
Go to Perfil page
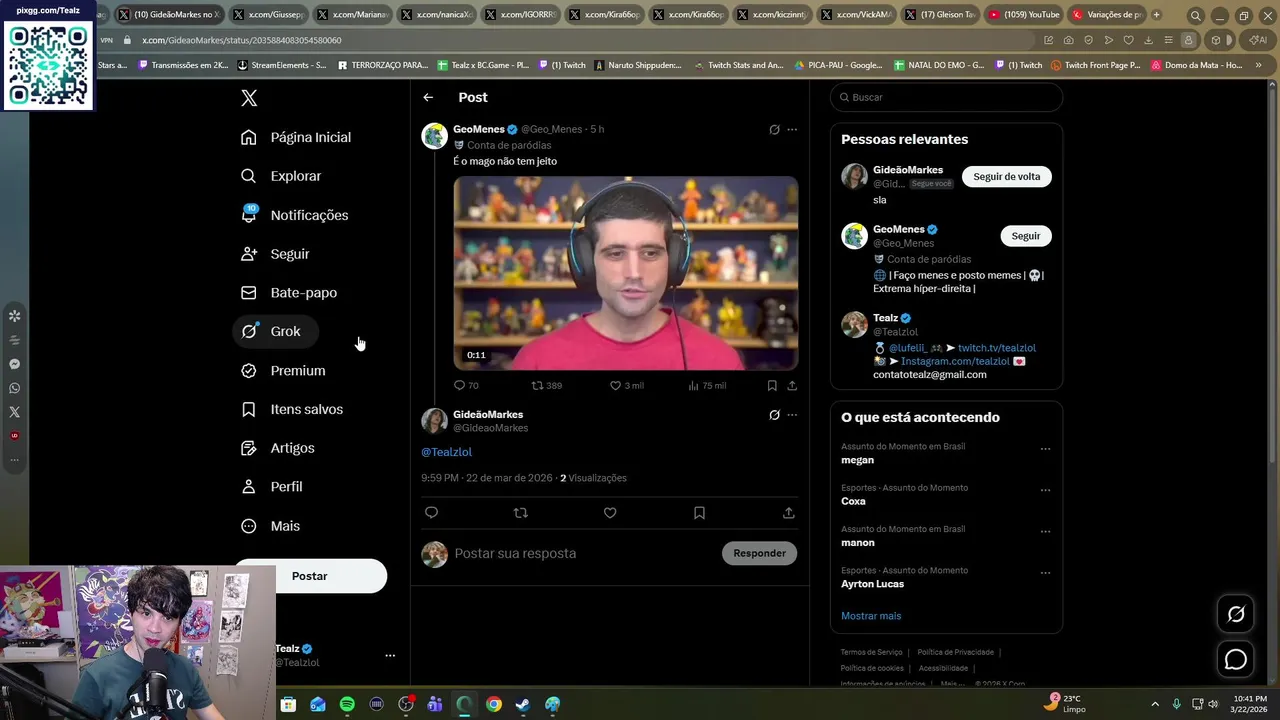(272, 487)
